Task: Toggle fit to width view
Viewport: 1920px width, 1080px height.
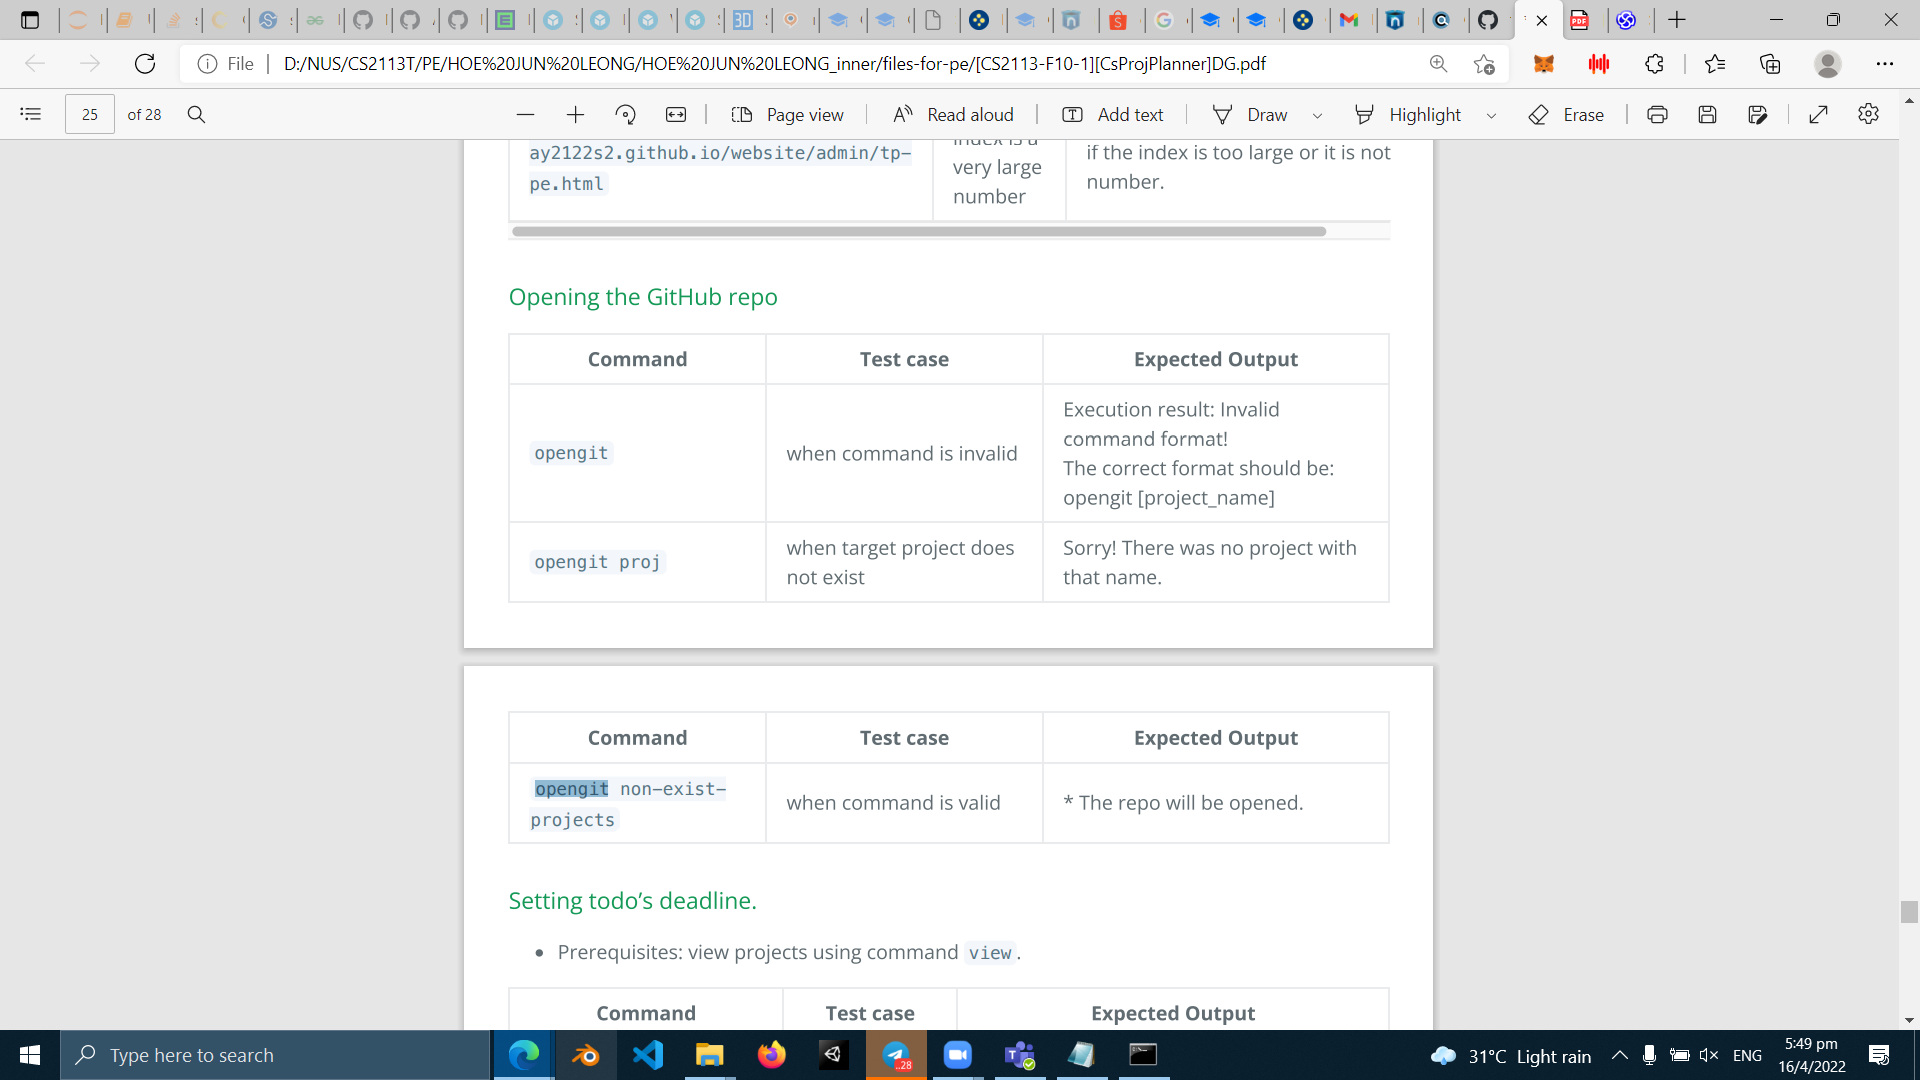Action: (676, 114)
